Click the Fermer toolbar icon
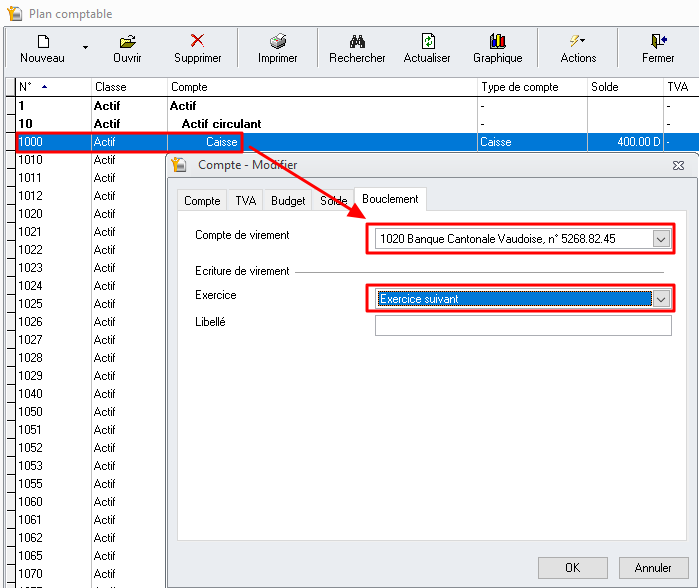 coord(658,42)
